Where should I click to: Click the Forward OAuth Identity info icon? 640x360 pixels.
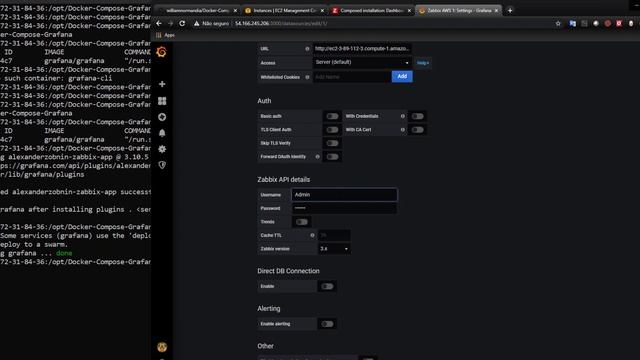[x=317, y=157]
